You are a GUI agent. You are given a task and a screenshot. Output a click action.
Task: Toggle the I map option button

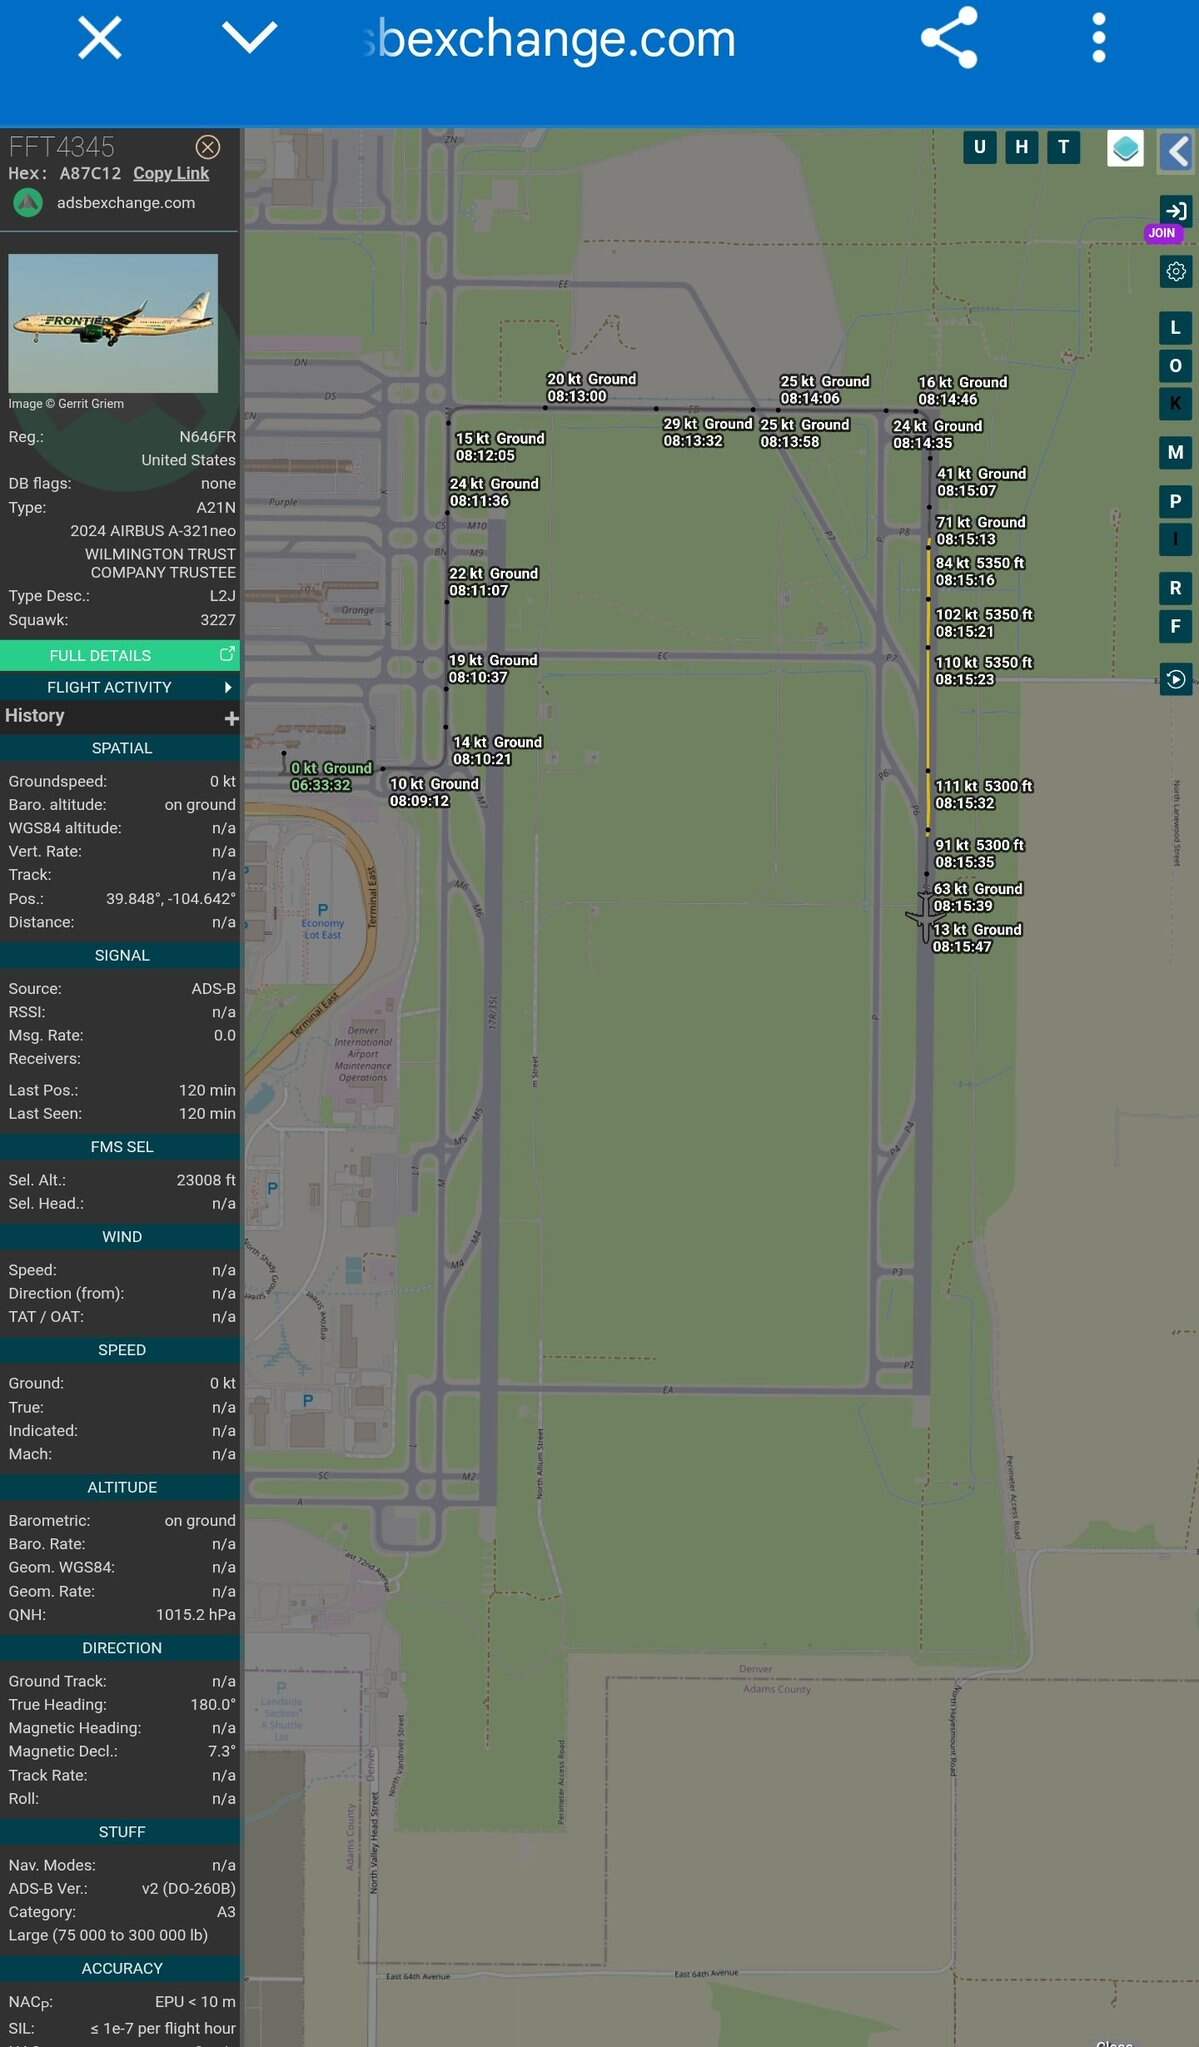pos(1176,539)
